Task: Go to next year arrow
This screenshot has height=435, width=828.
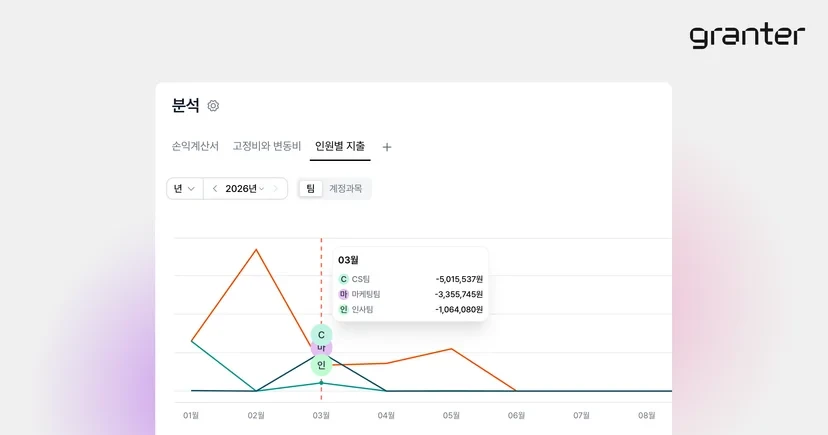Action: (x=275, y=188)
